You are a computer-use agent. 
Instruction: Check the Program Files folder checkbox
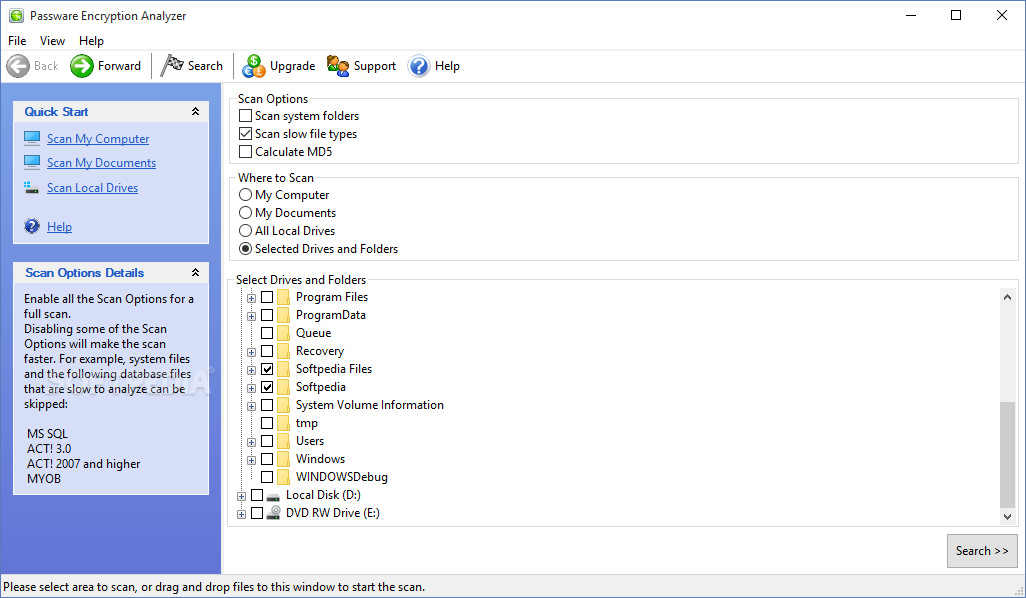click(x=267, y=297)
